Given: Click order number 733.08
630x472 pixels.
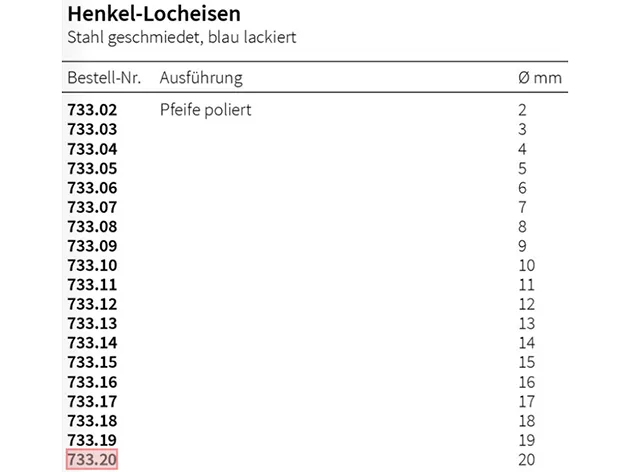Looking at the screenshot, I should click(92, 227).
